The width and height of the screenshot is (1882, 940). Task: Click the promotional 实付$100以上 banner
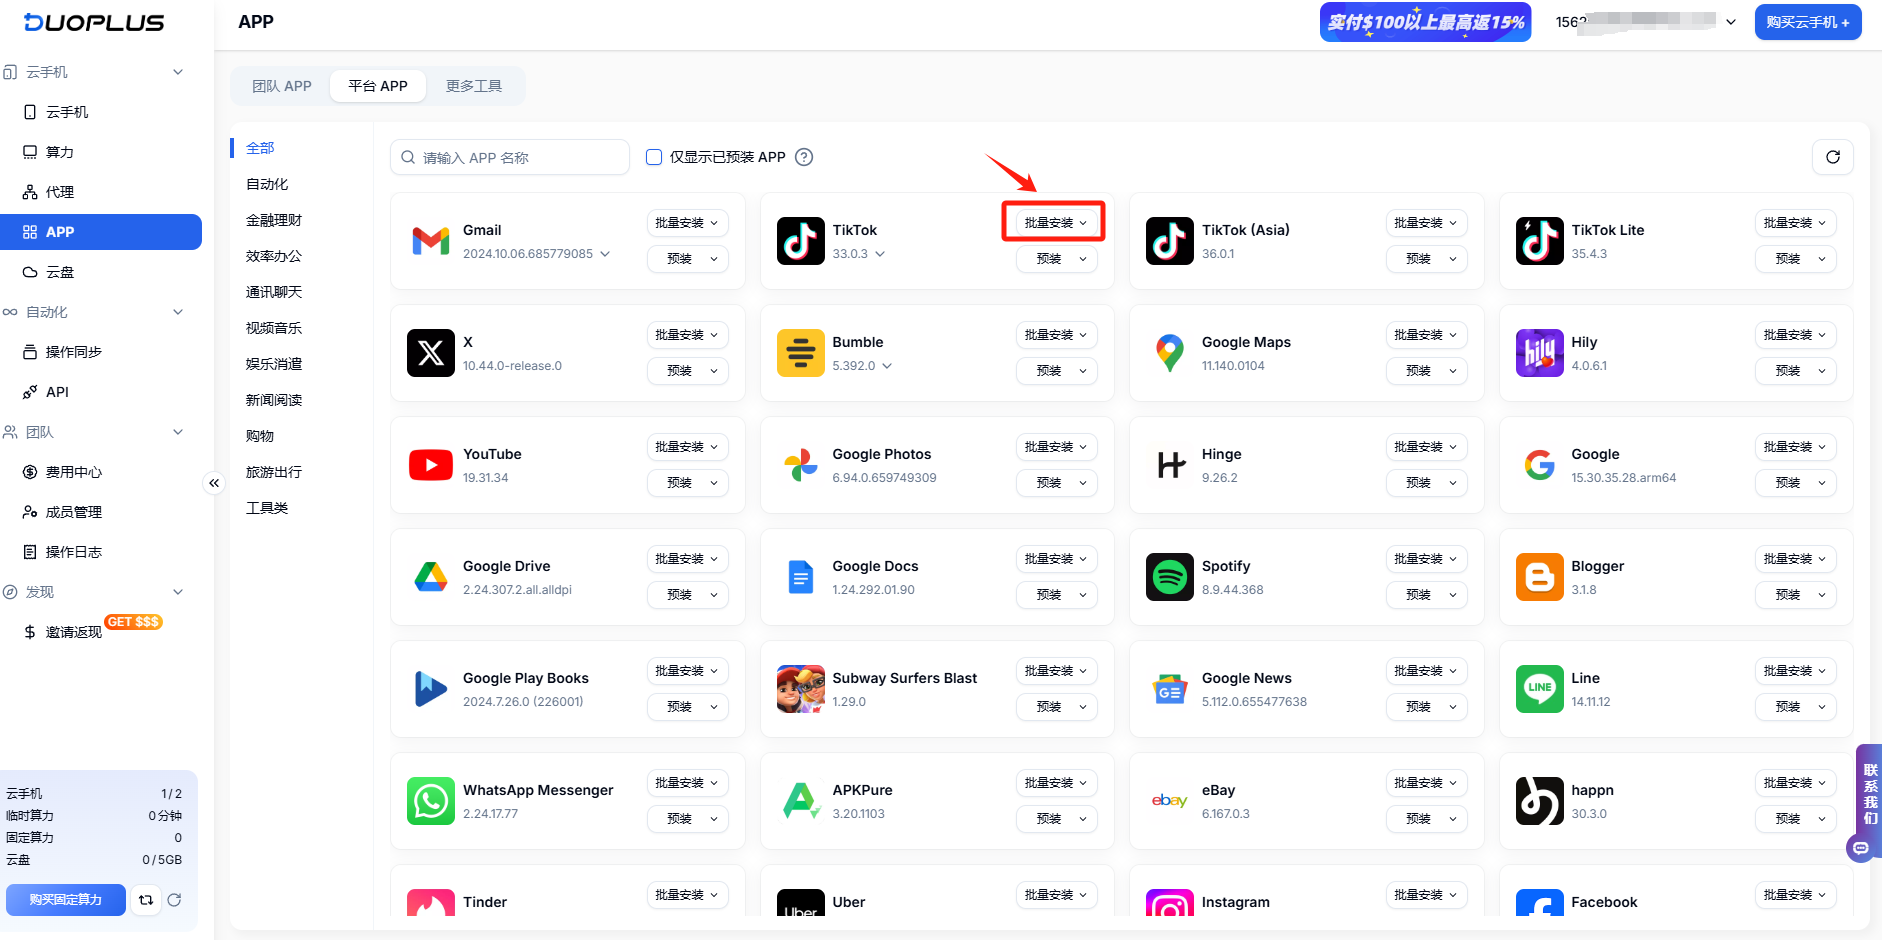coord(1425,22)
